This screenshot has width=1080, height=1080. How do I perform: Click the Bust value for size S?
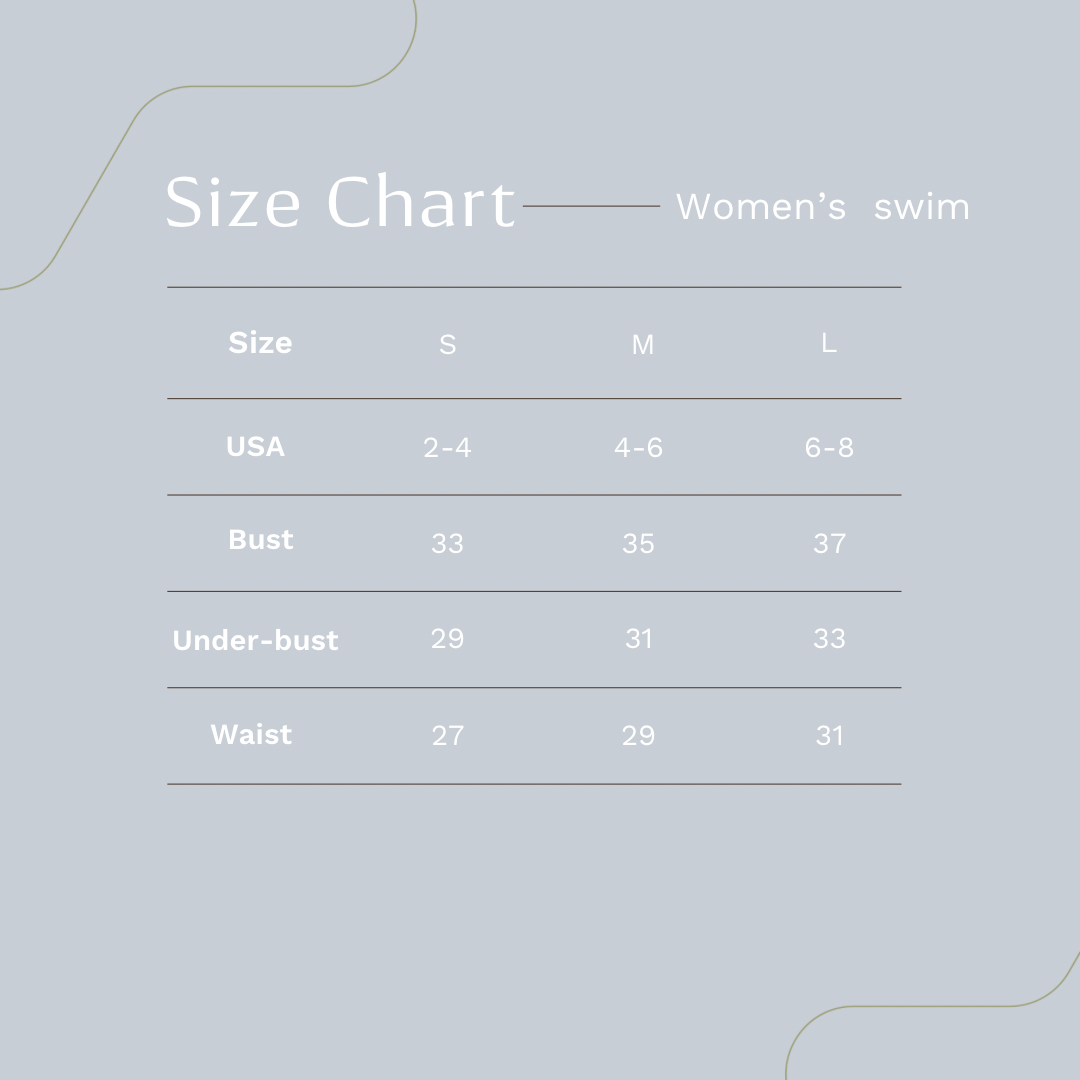[447, 544]
